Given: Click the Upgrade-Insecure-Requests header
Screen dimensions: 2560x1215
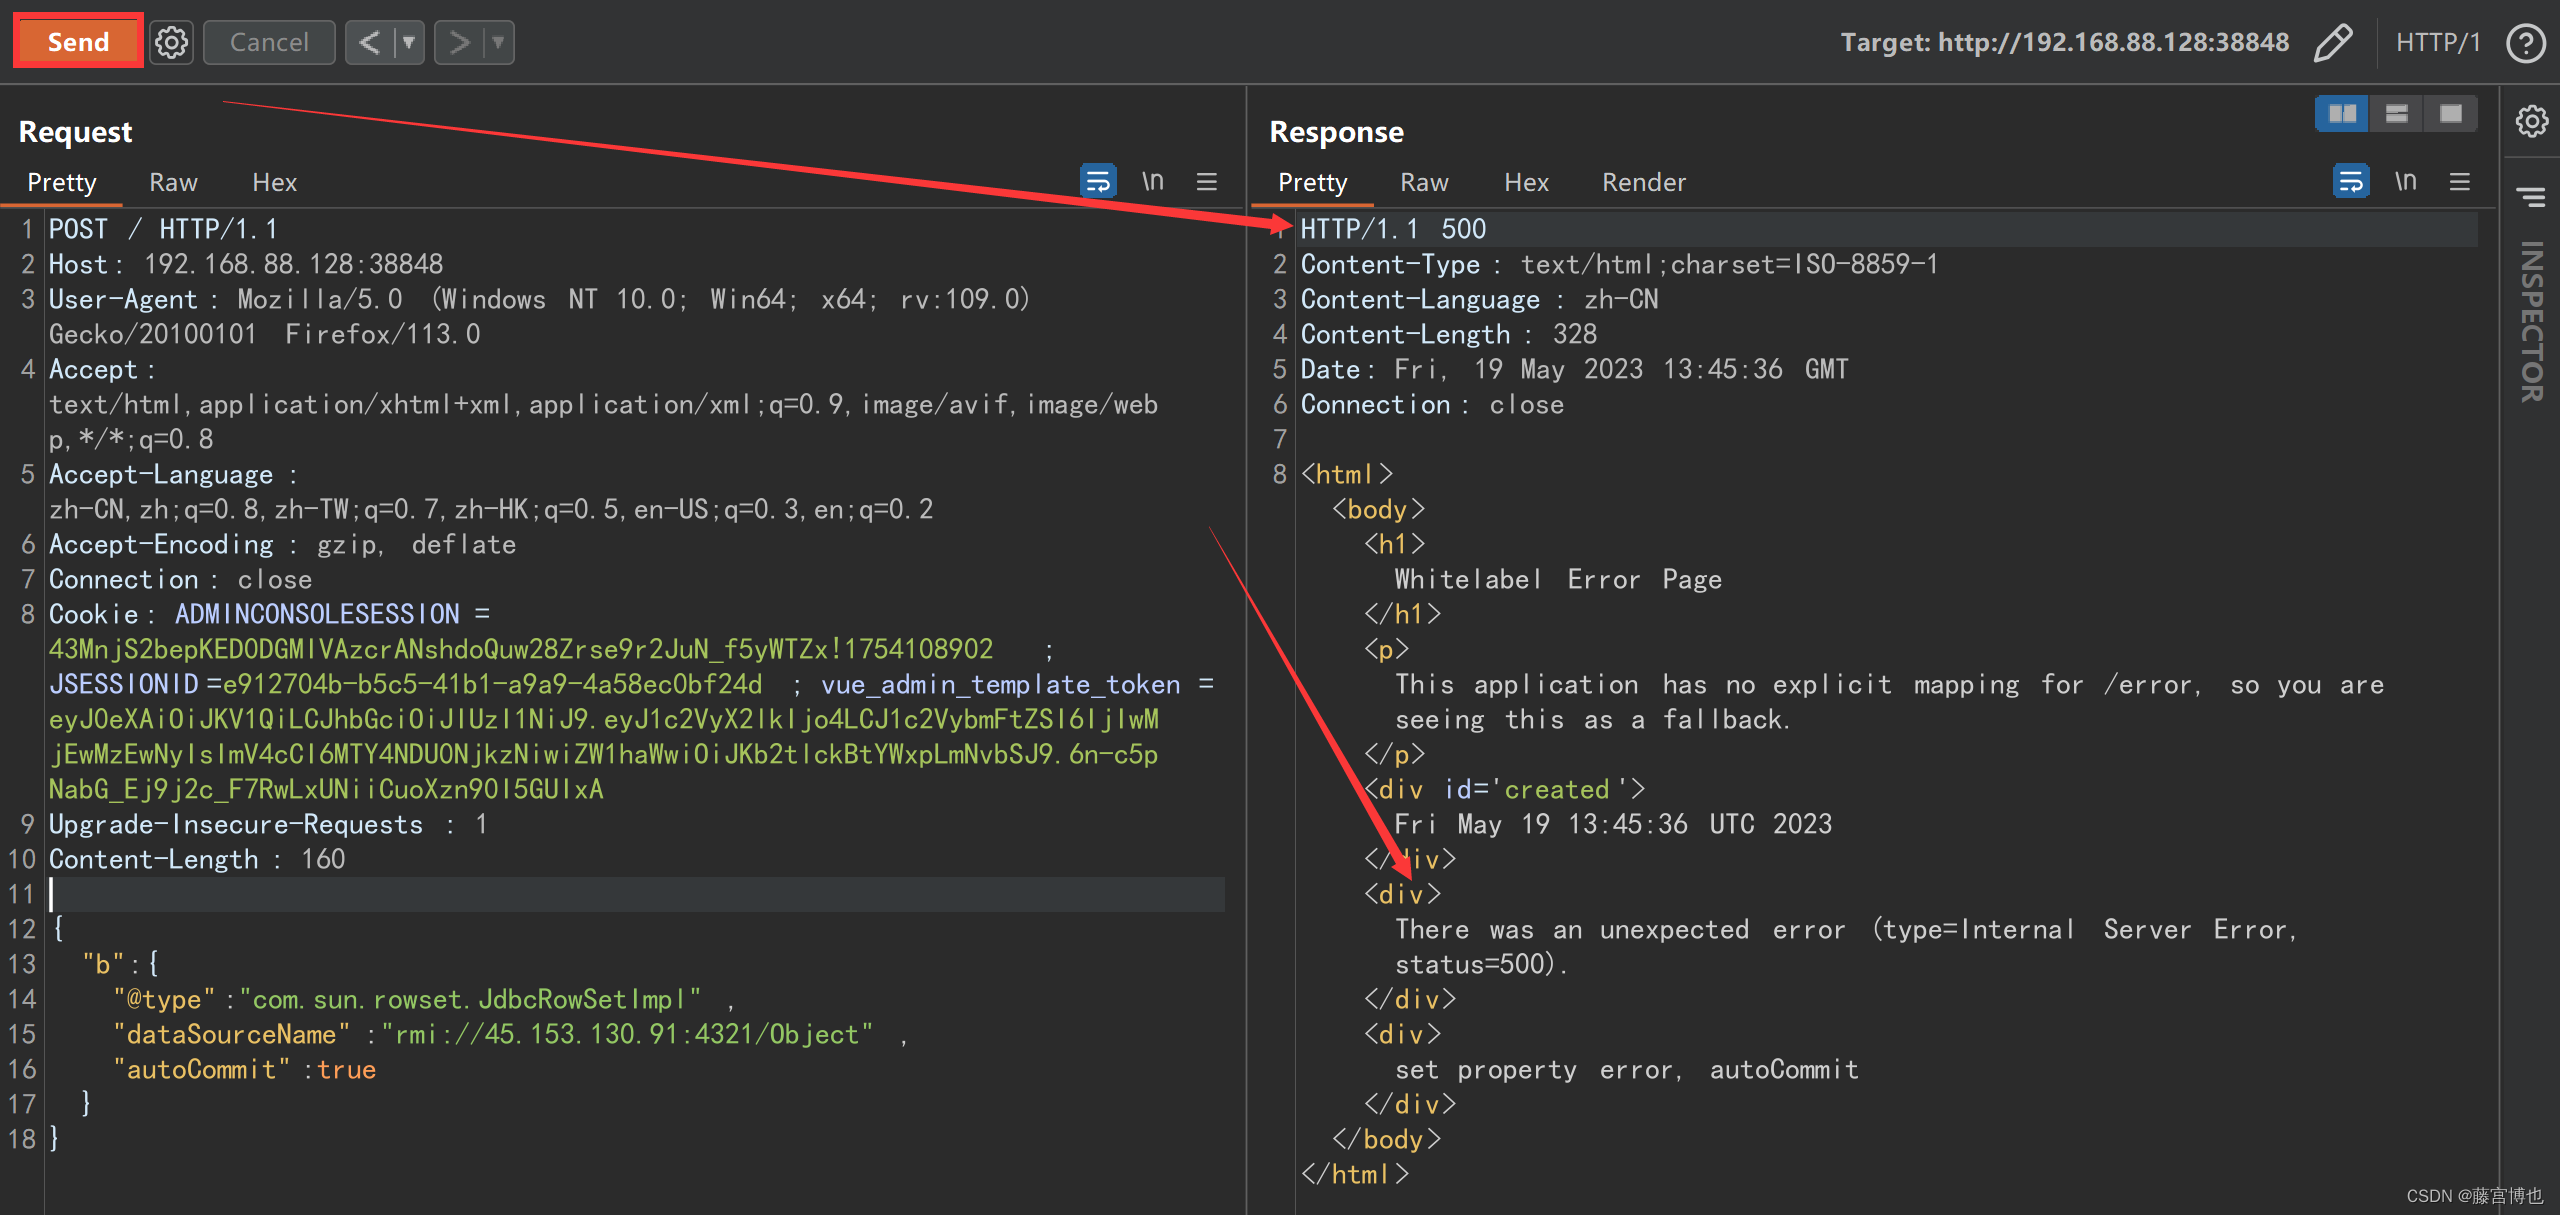Looking at the screenshot, I should coord(268,824).
